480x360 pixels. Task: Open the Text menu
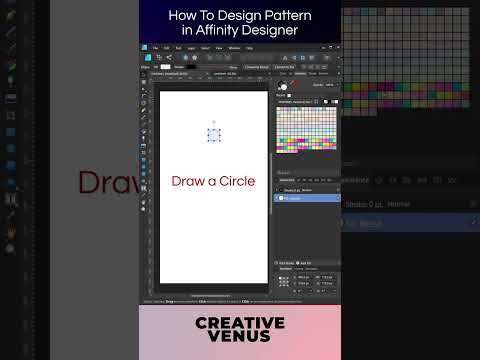(x=179, y=48)
